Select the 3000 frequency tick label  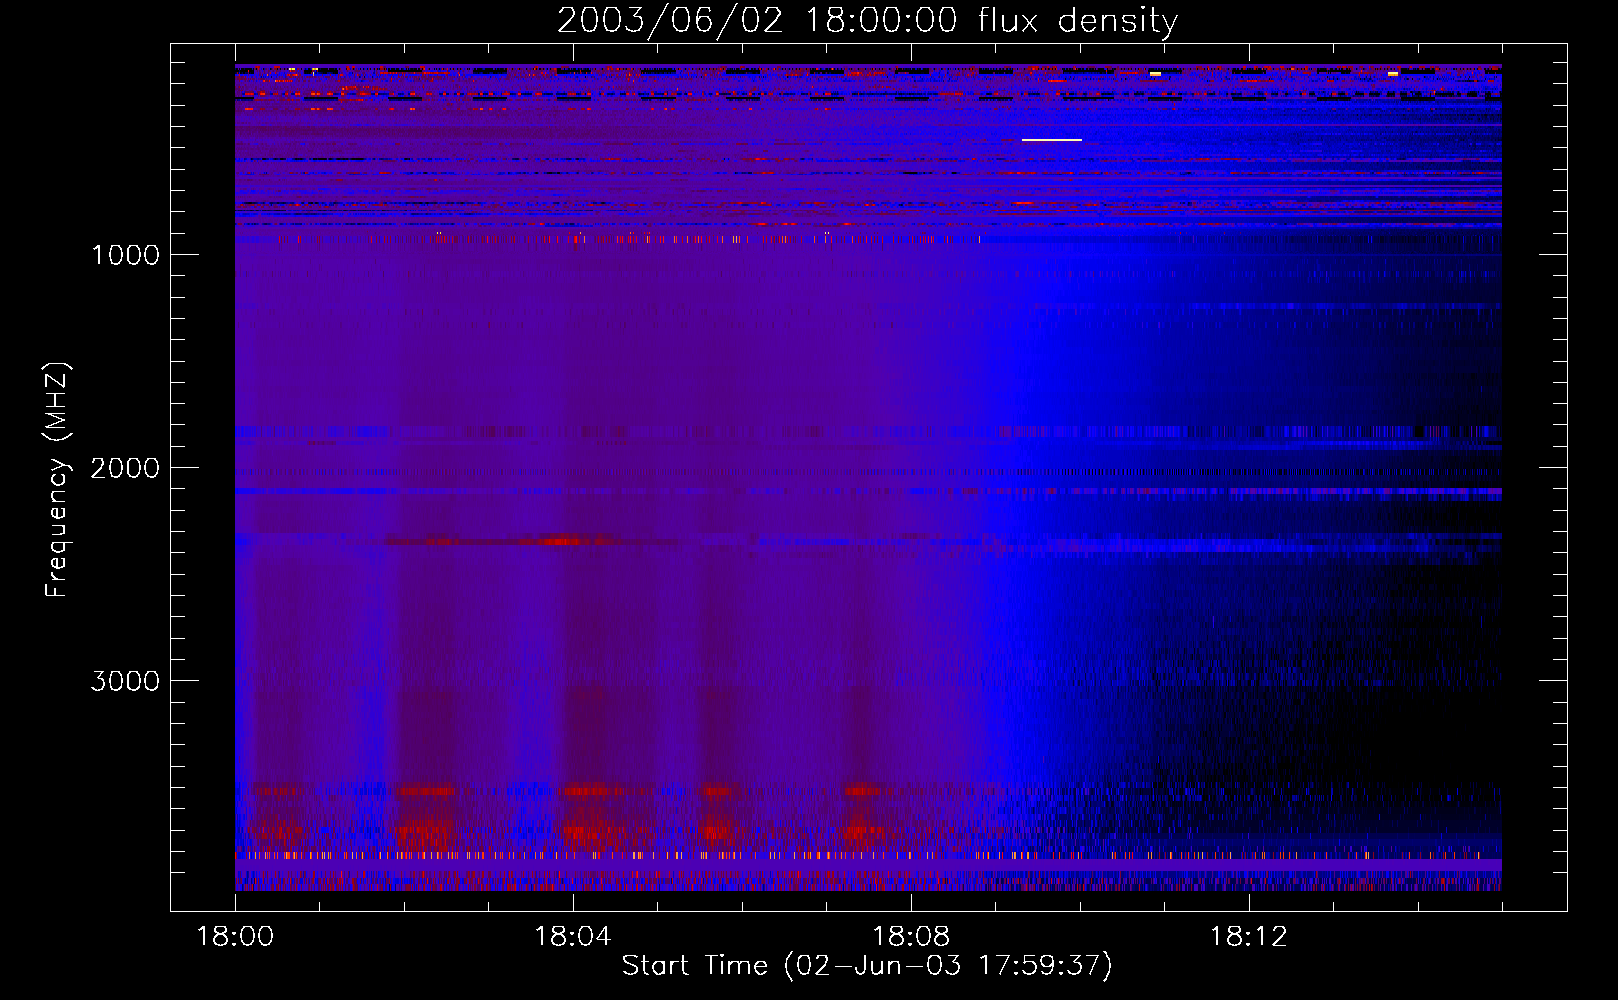[125, 681]
